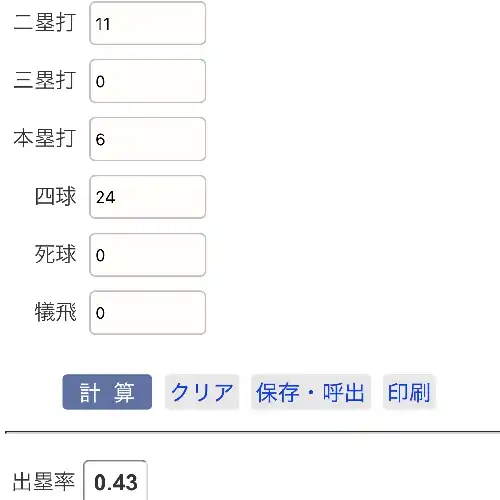Click the horizontal divider above the result
500x500 pixels.
pyautogui.click(x=252, y=432)
